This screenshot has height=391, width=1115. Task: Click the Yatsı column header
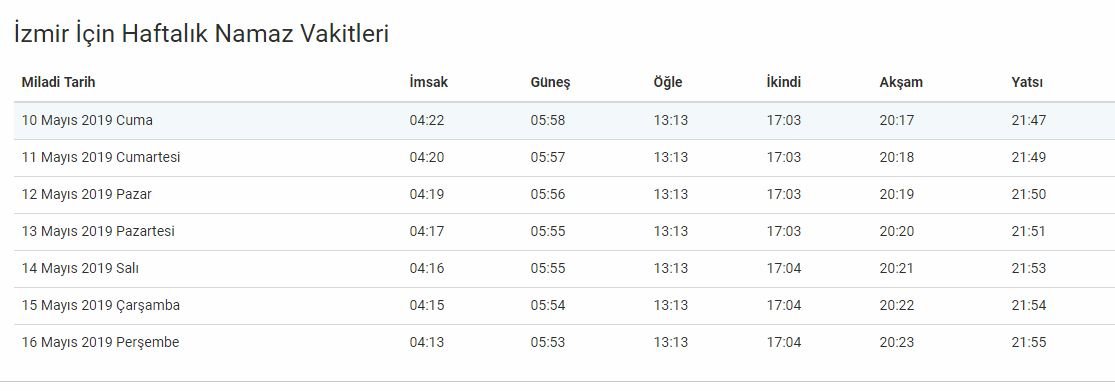[1027, 82]
